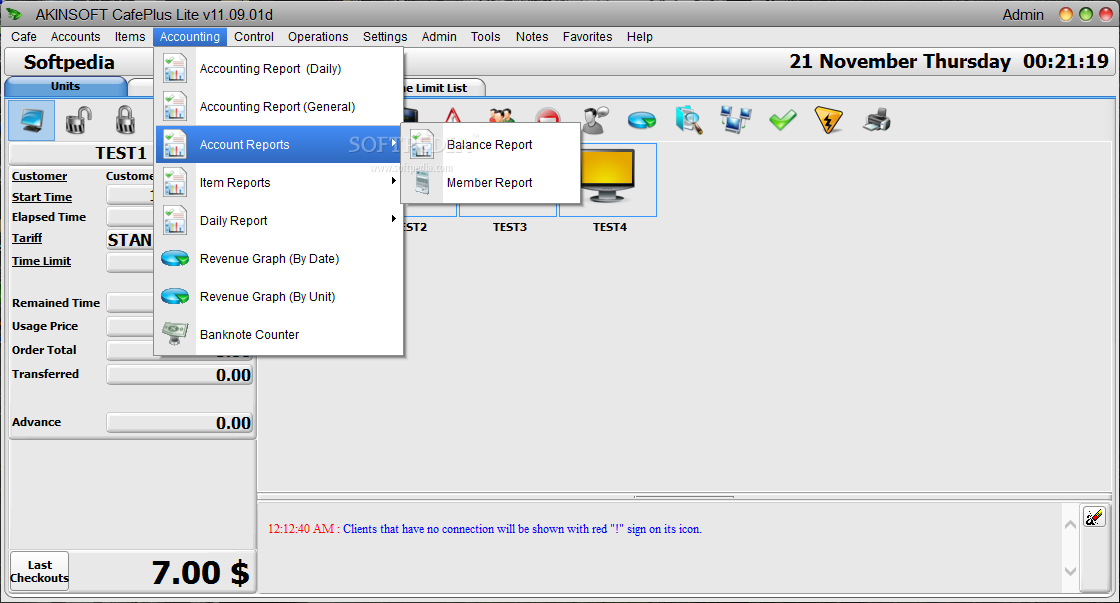
Task: Open Revenue Graph (By Date)
Action: (x=279, y=259)
